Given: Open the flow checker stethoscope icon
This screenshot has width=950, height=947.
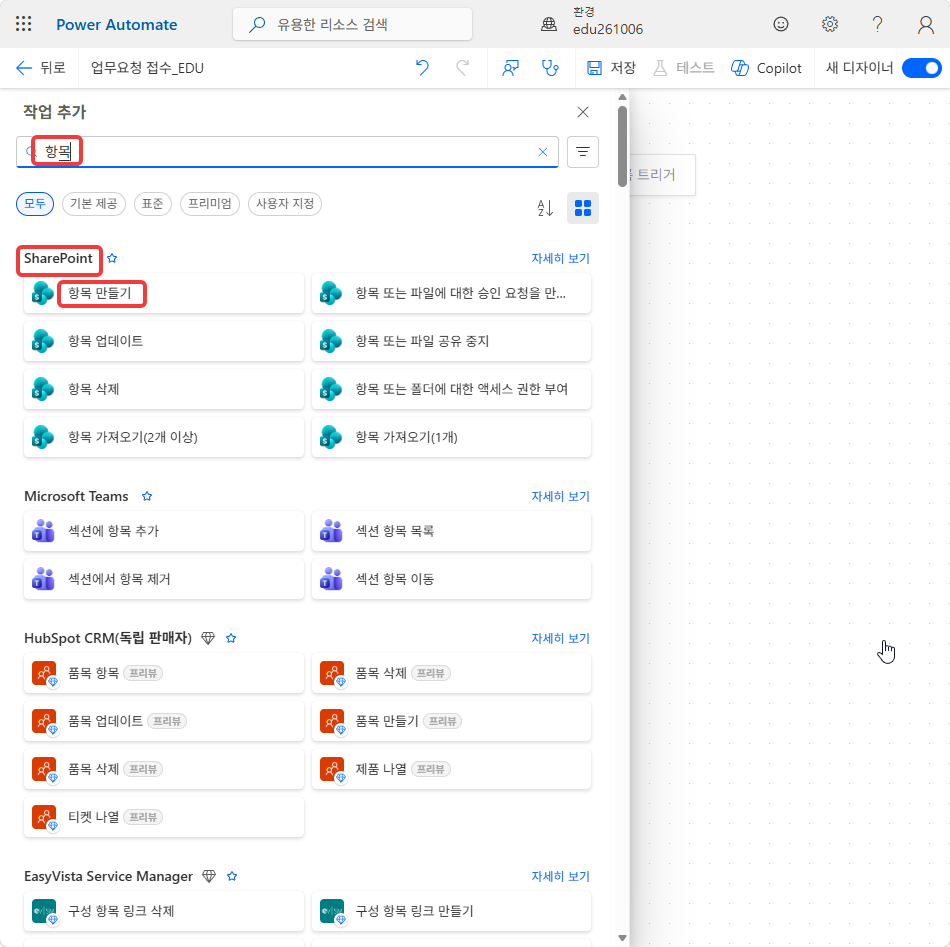Looking at the screenshot, I should point(550,68).
